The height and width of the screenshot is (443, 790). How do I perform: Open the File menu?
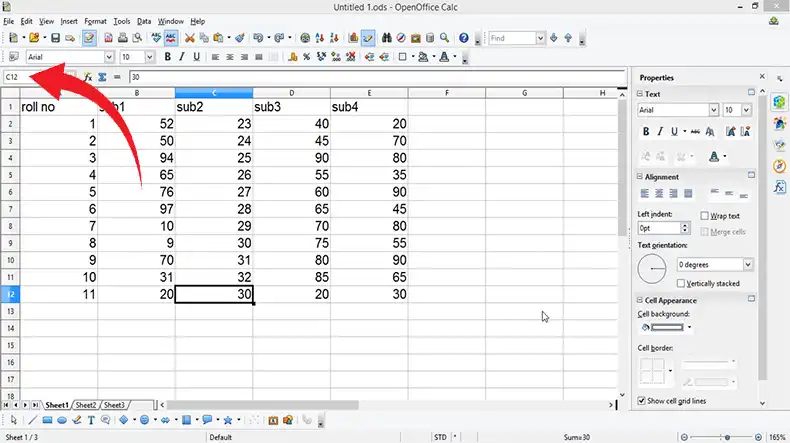pos(9,21)
